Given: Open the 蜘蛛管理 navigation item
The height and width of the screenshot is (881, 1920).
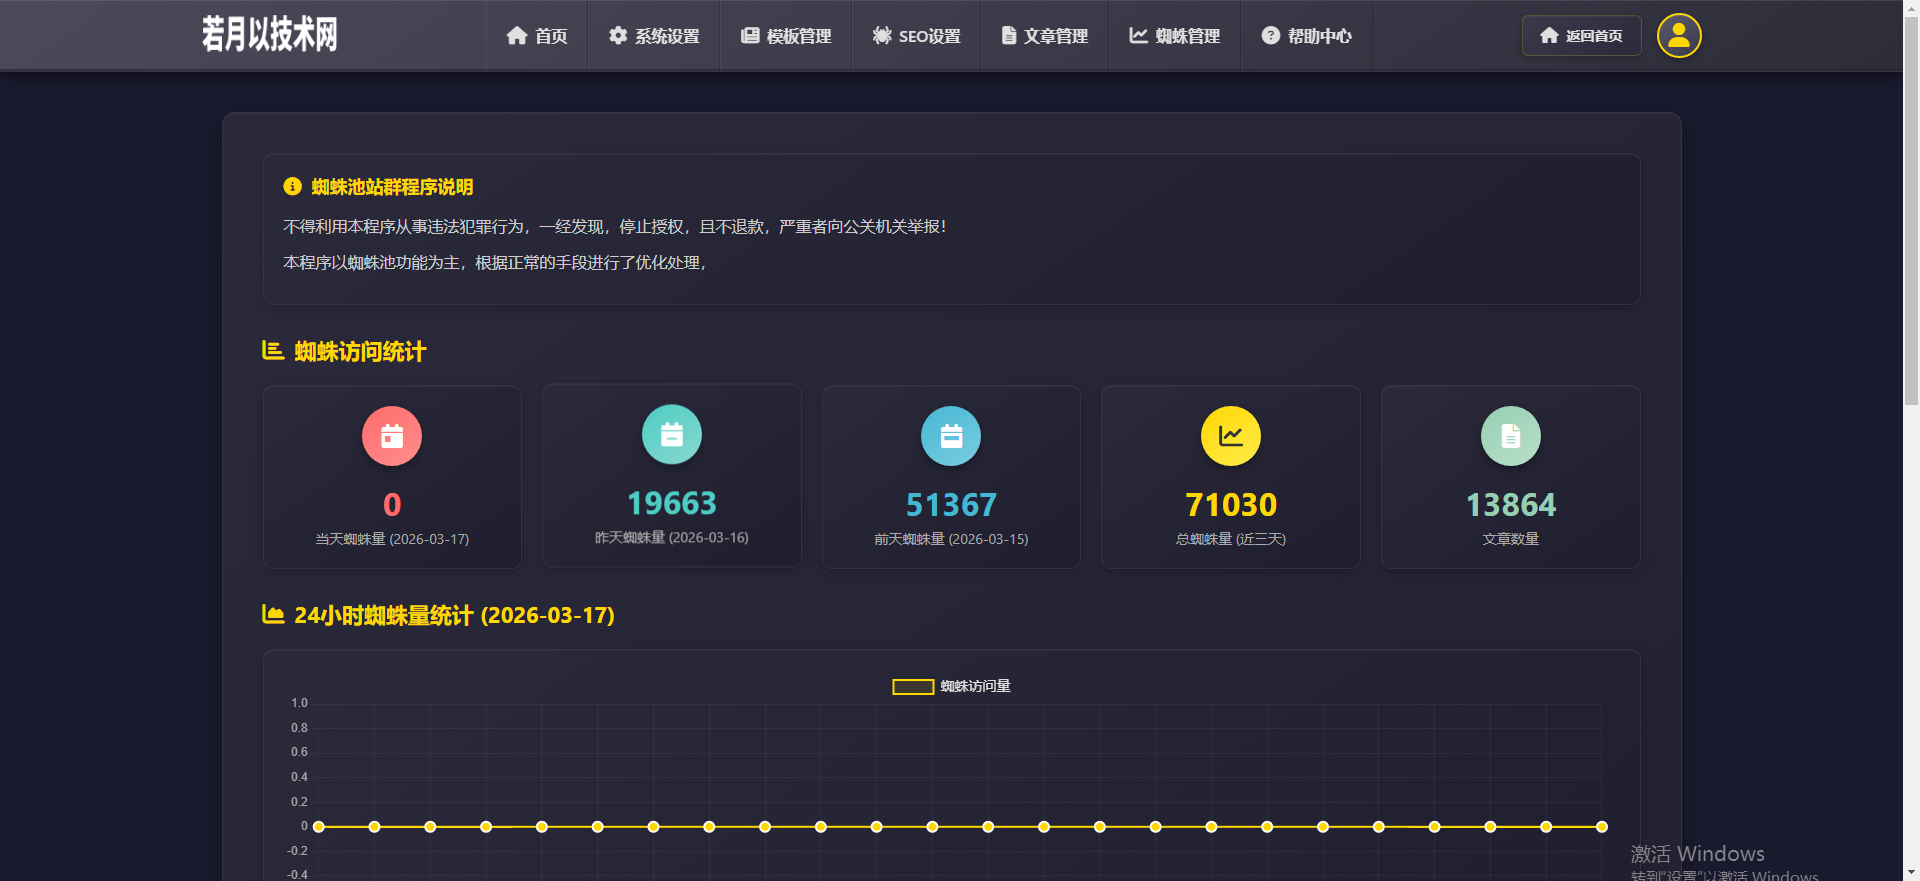Looking at the screenshot, I should coord(1175,36).
